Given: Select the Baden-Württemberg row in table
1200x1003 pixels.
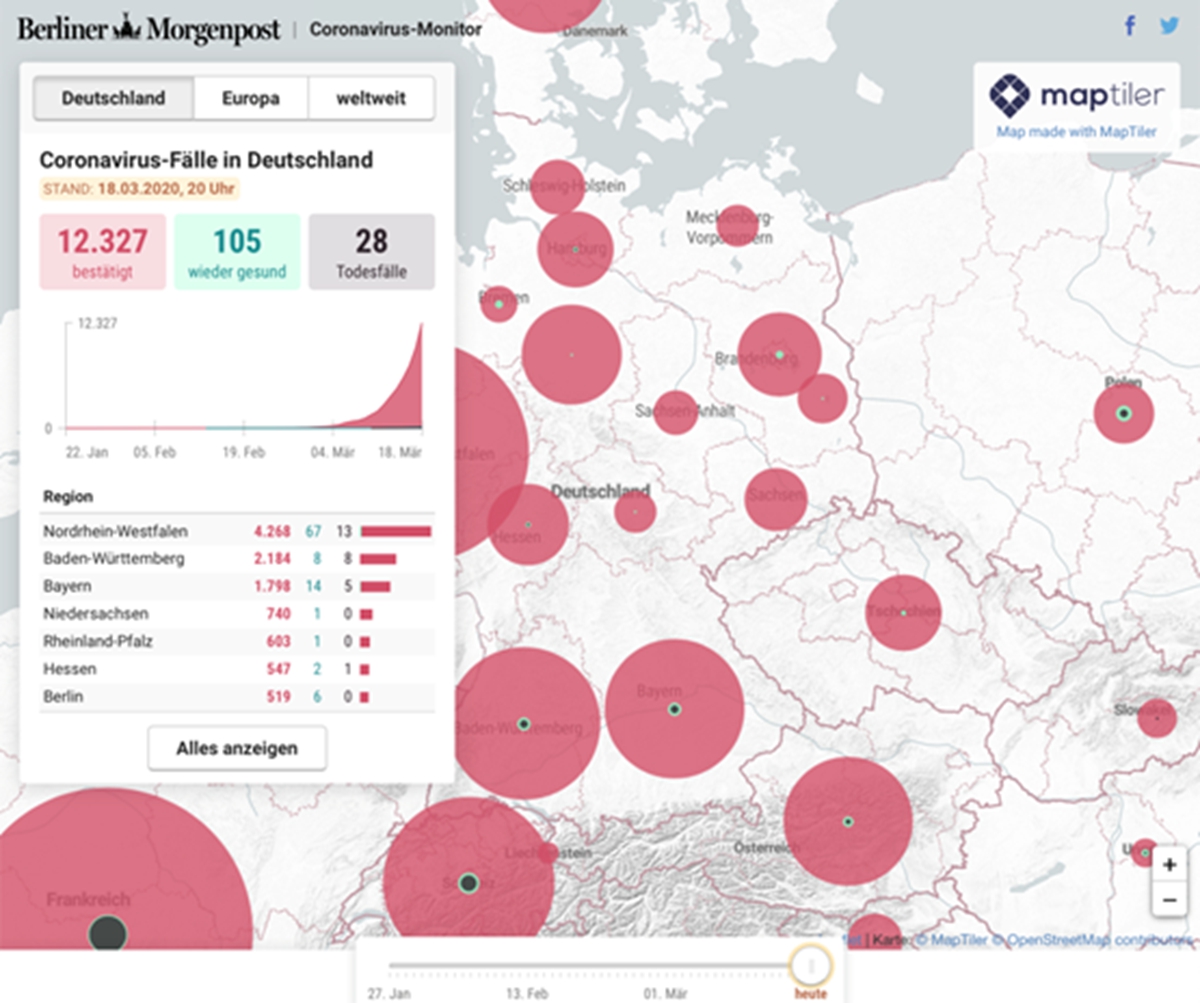Looking at the screenshot, I should click(x=237, y=558).
